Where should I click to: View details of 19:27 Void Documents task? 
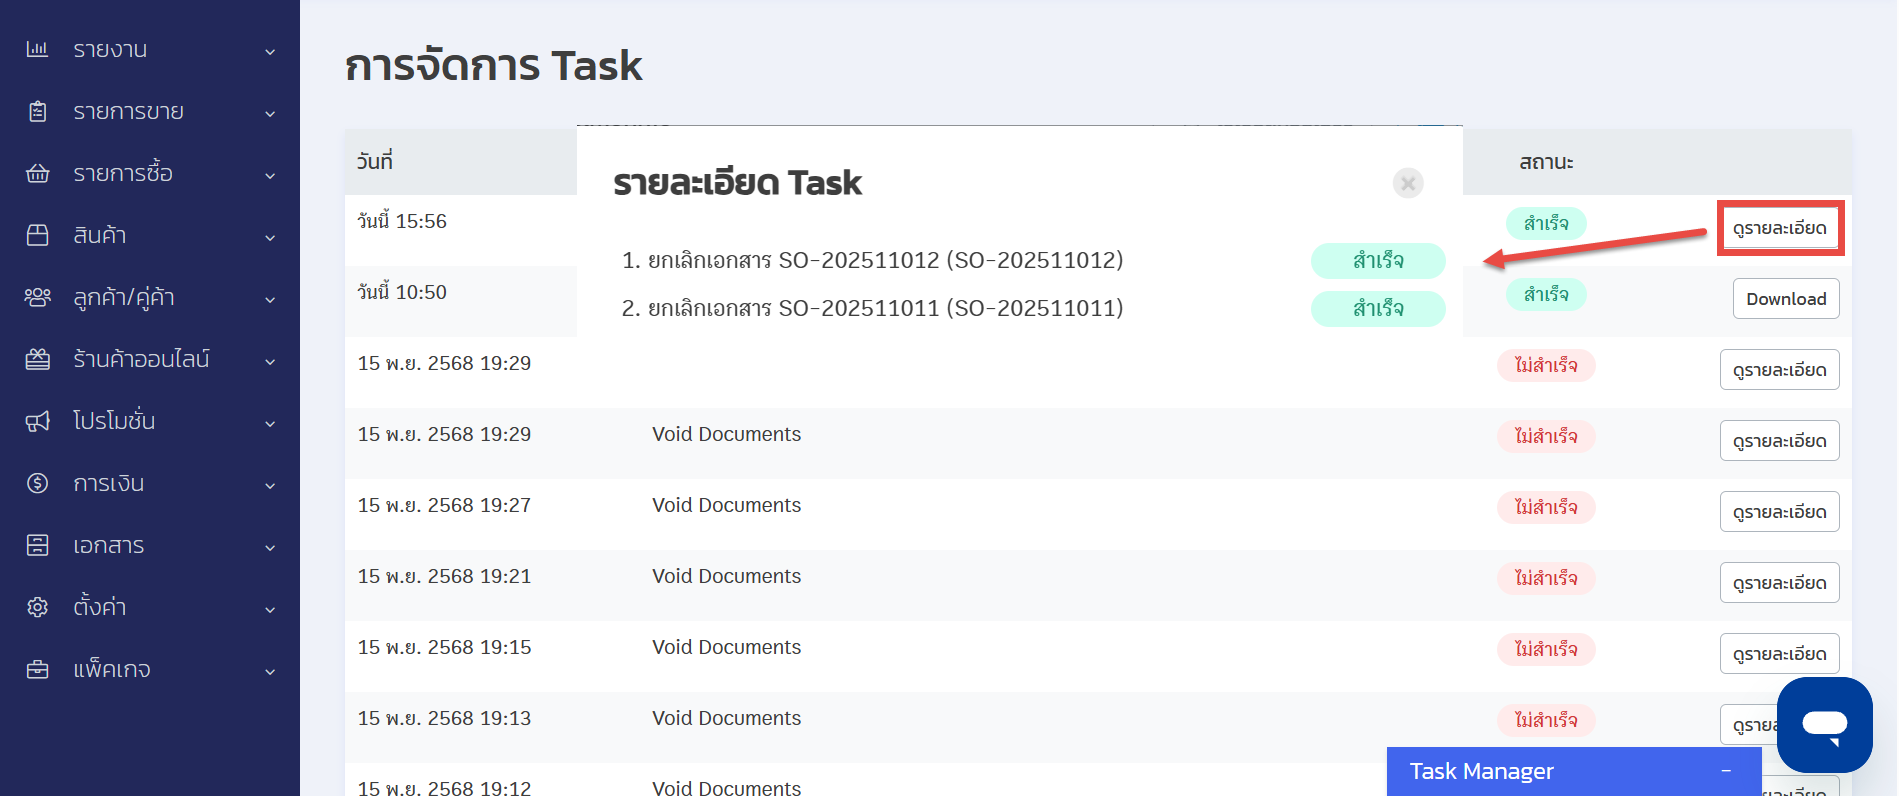point(1779,512)
